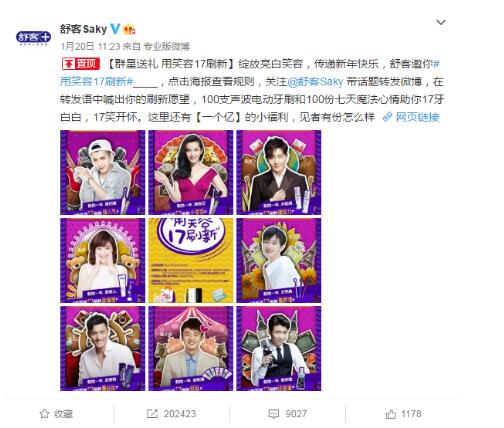Open the #用笑容17刷新# hashtag topic

[97, 82]
